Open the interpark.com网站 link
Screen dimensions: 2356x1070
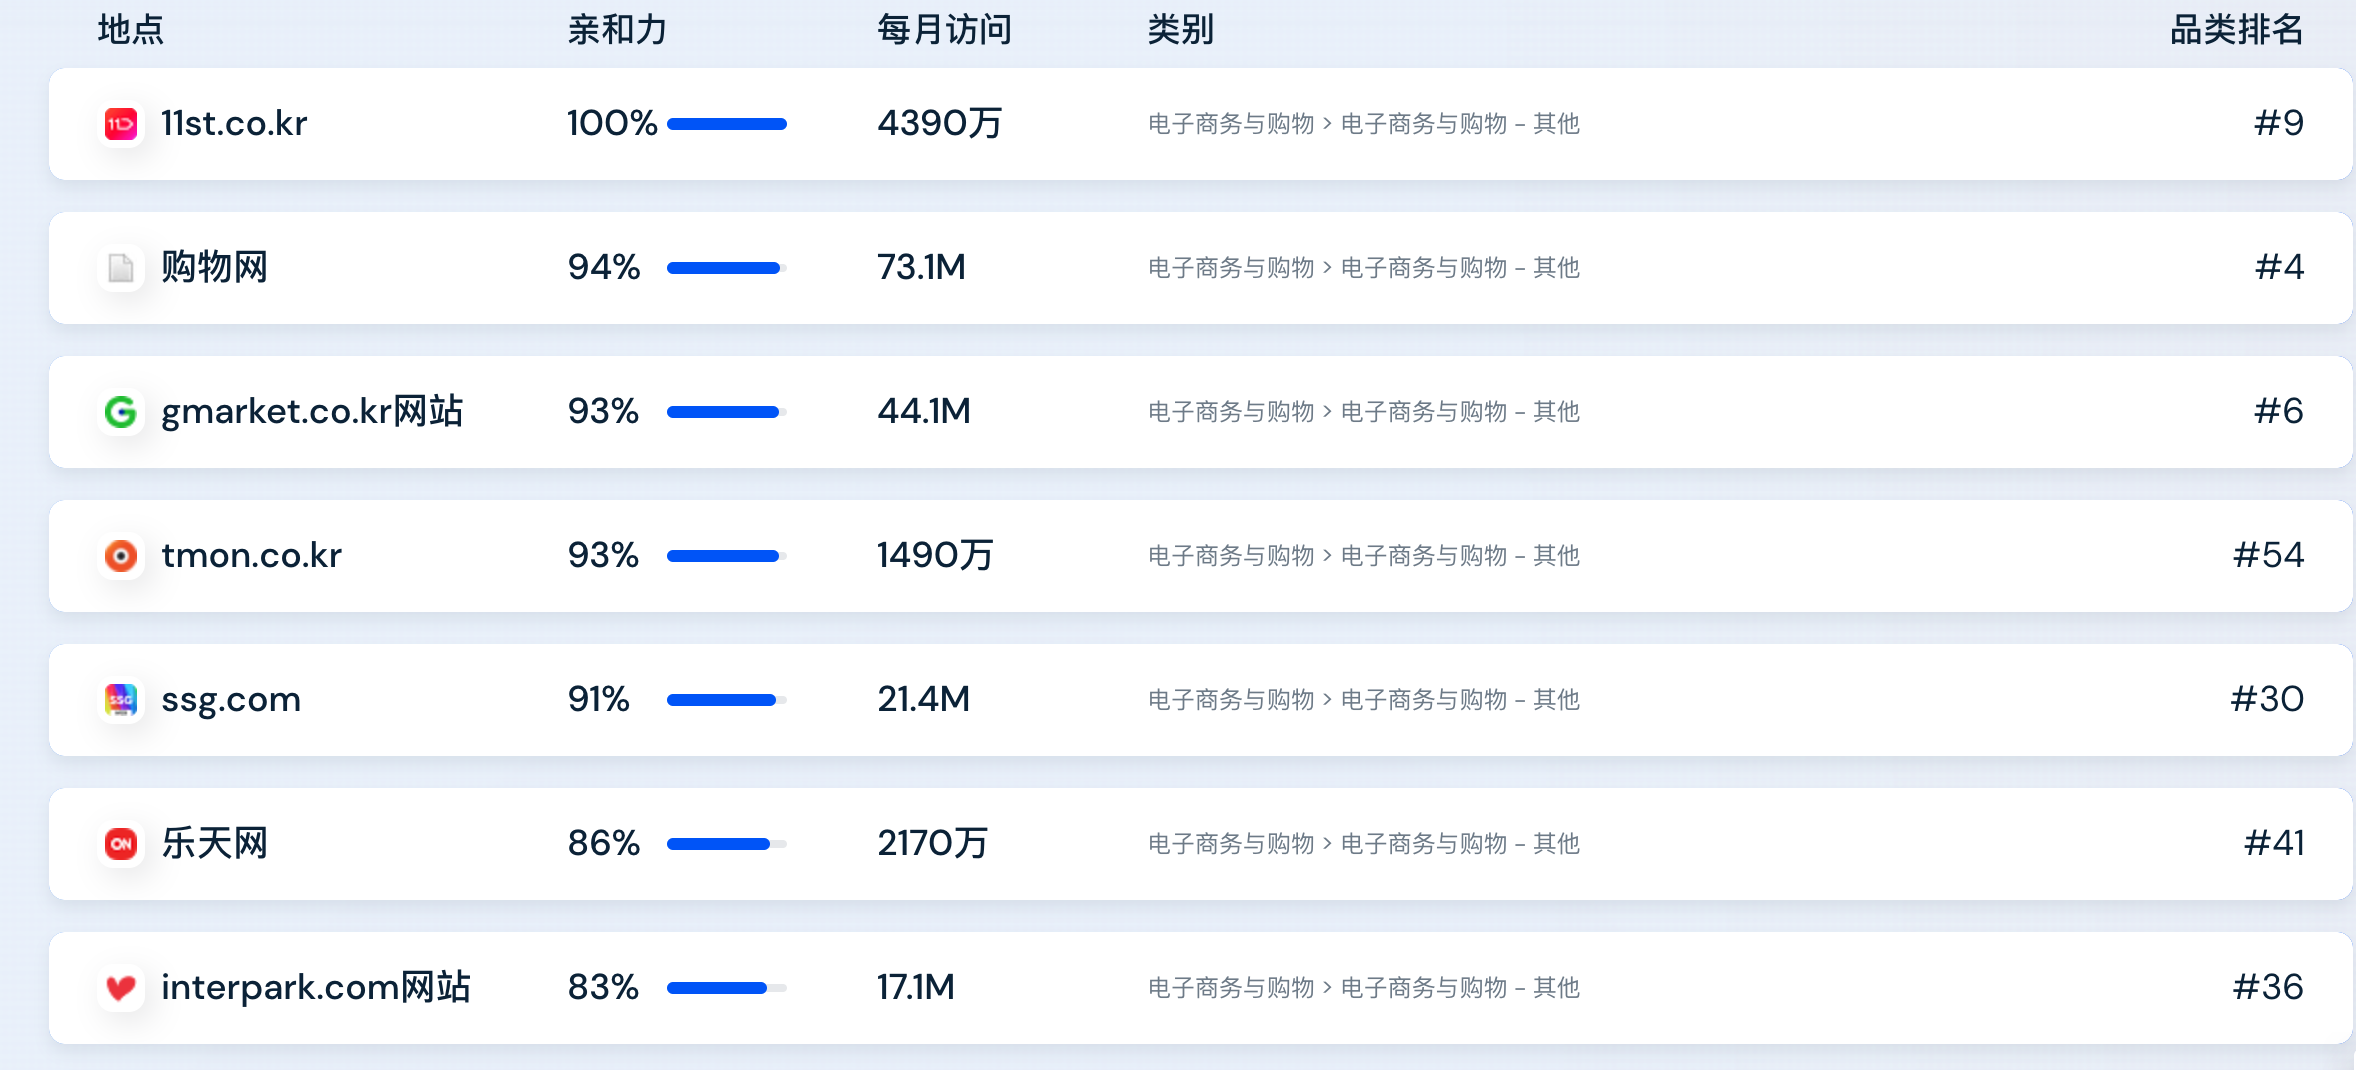point(316,987)
